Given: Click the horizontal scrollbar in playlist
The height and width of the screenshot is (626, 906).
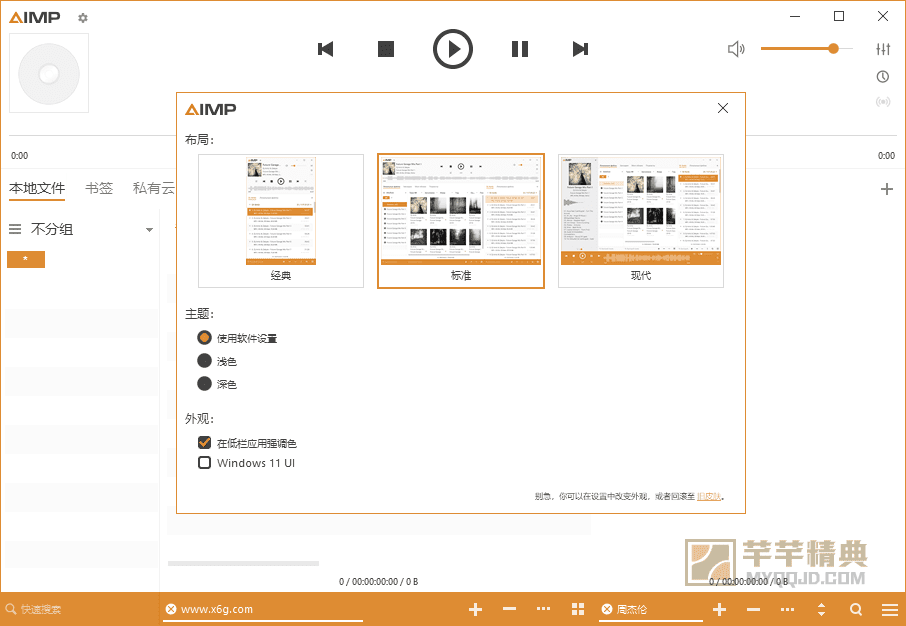Looking at the screenshot, I should tap(243, 563).
